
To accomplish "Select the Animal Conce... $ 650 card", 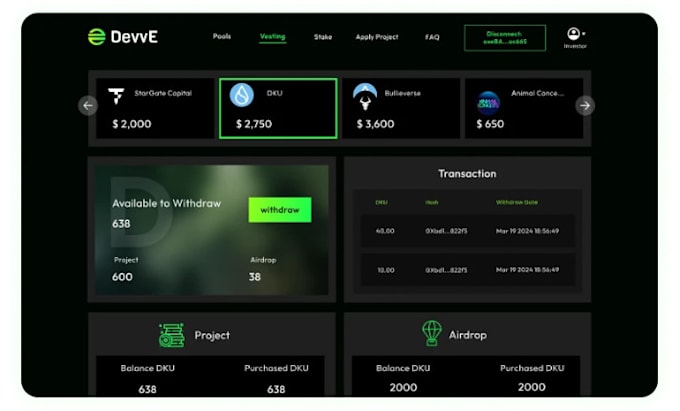I will click(x=524, y=108).
